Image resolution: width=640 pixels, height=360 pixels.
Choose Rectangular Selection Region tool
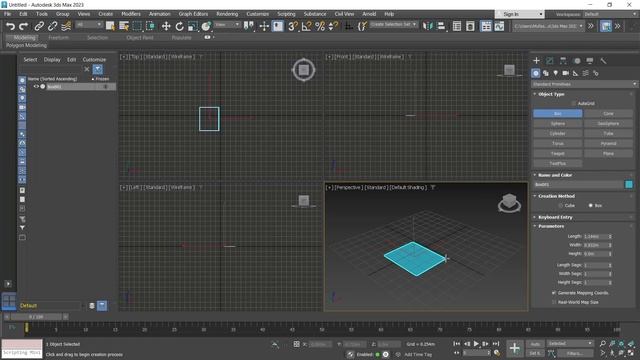click(x=137, y=27)
